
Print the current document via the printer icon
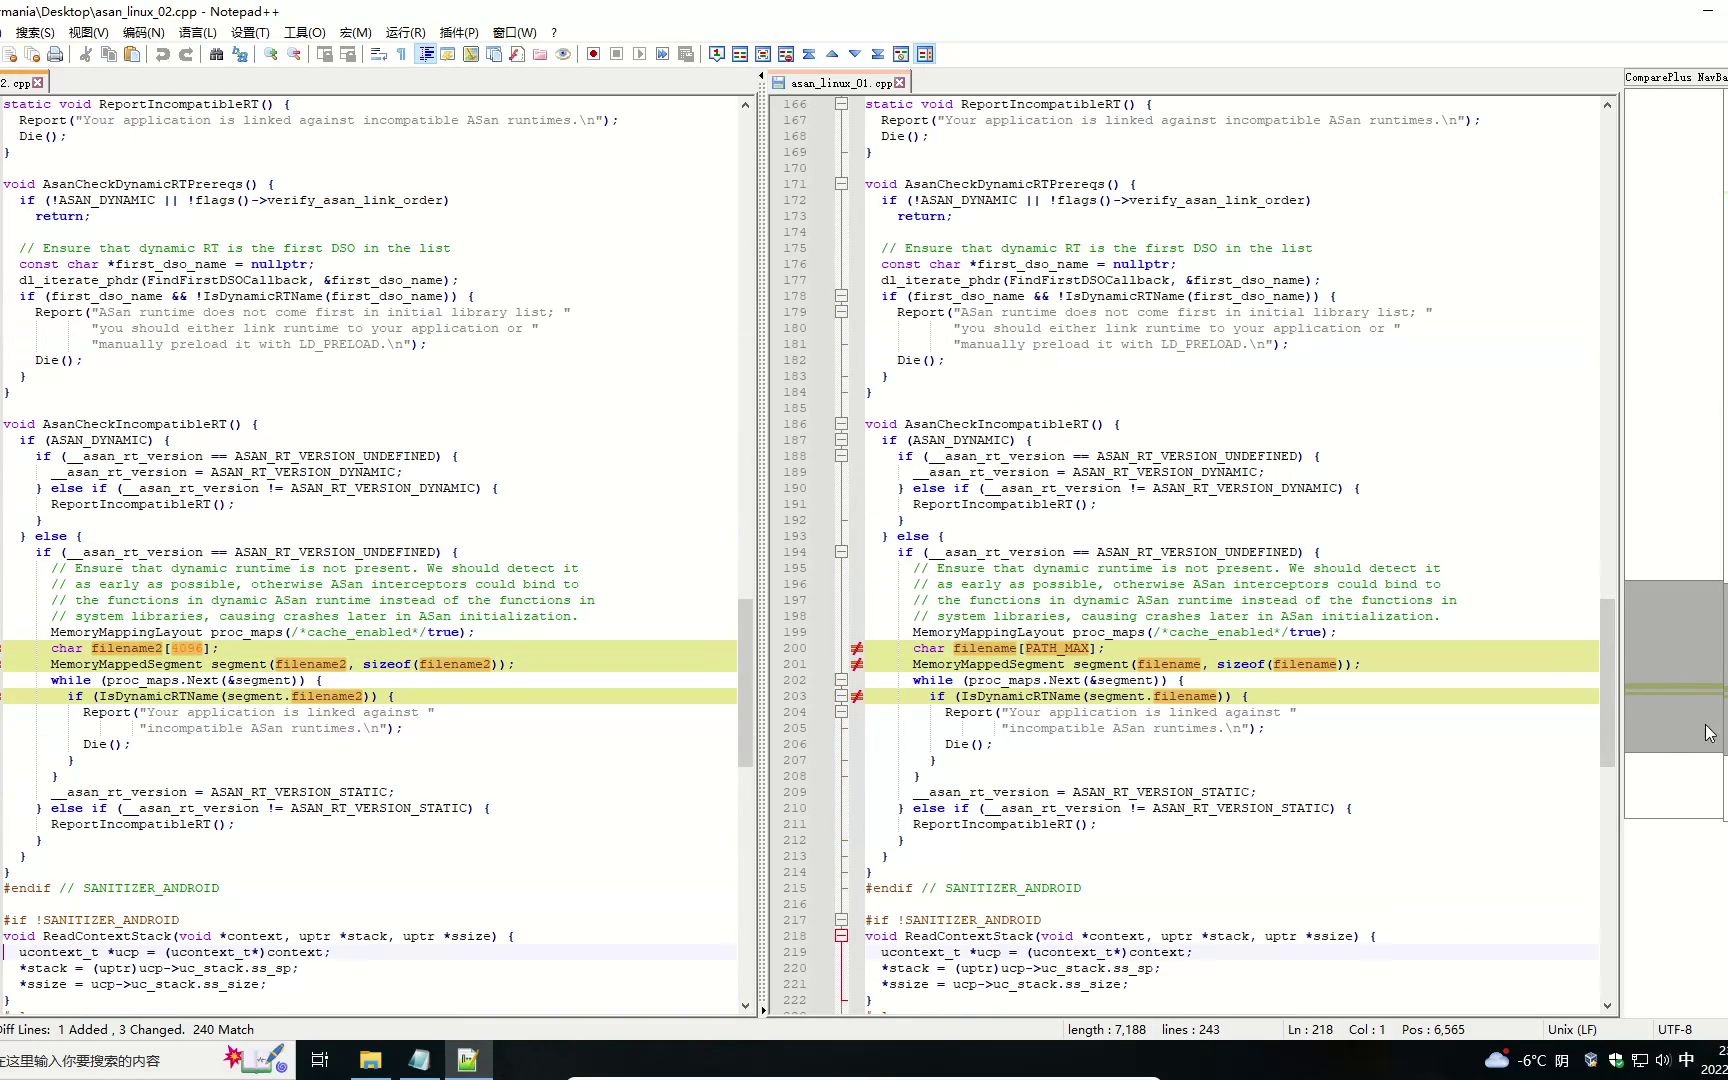(55, 55)
